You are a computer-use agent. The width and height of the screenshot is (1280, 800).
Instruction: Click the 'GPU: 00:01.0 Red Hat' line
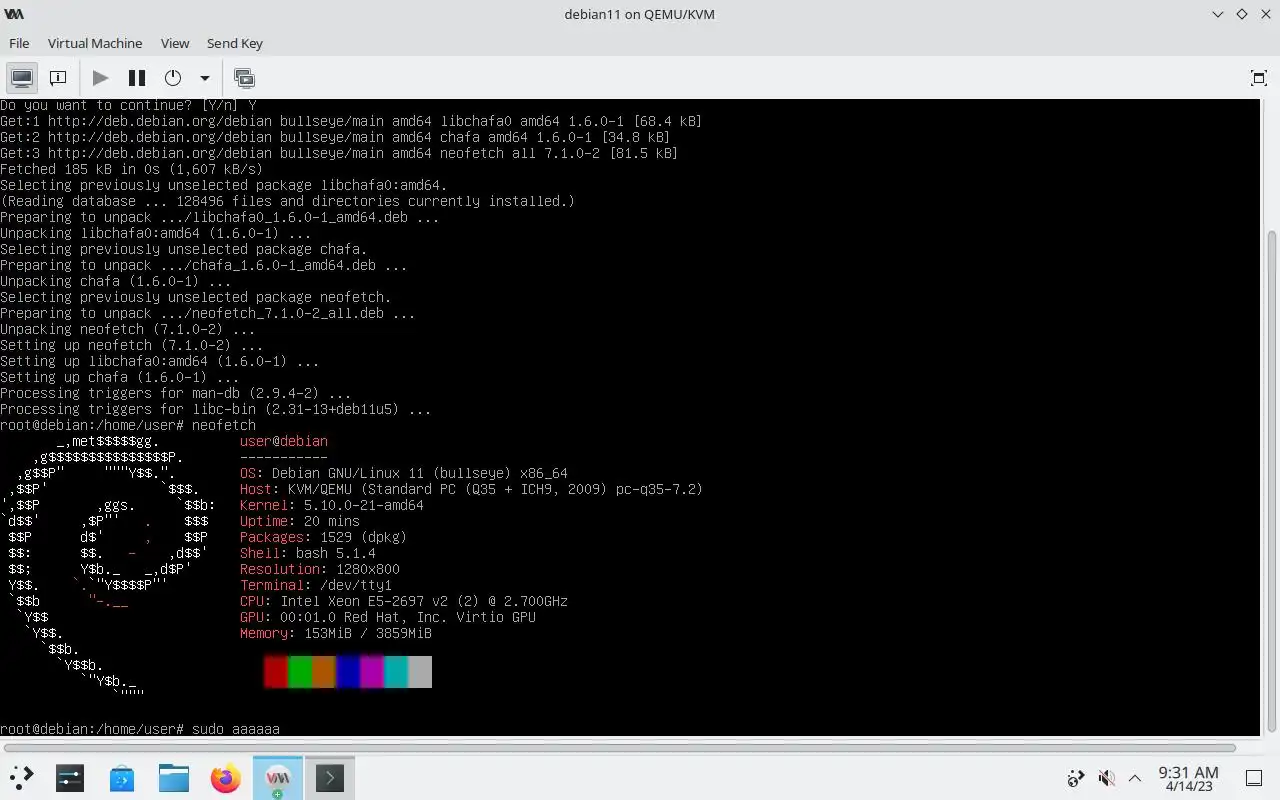[388, 617]
